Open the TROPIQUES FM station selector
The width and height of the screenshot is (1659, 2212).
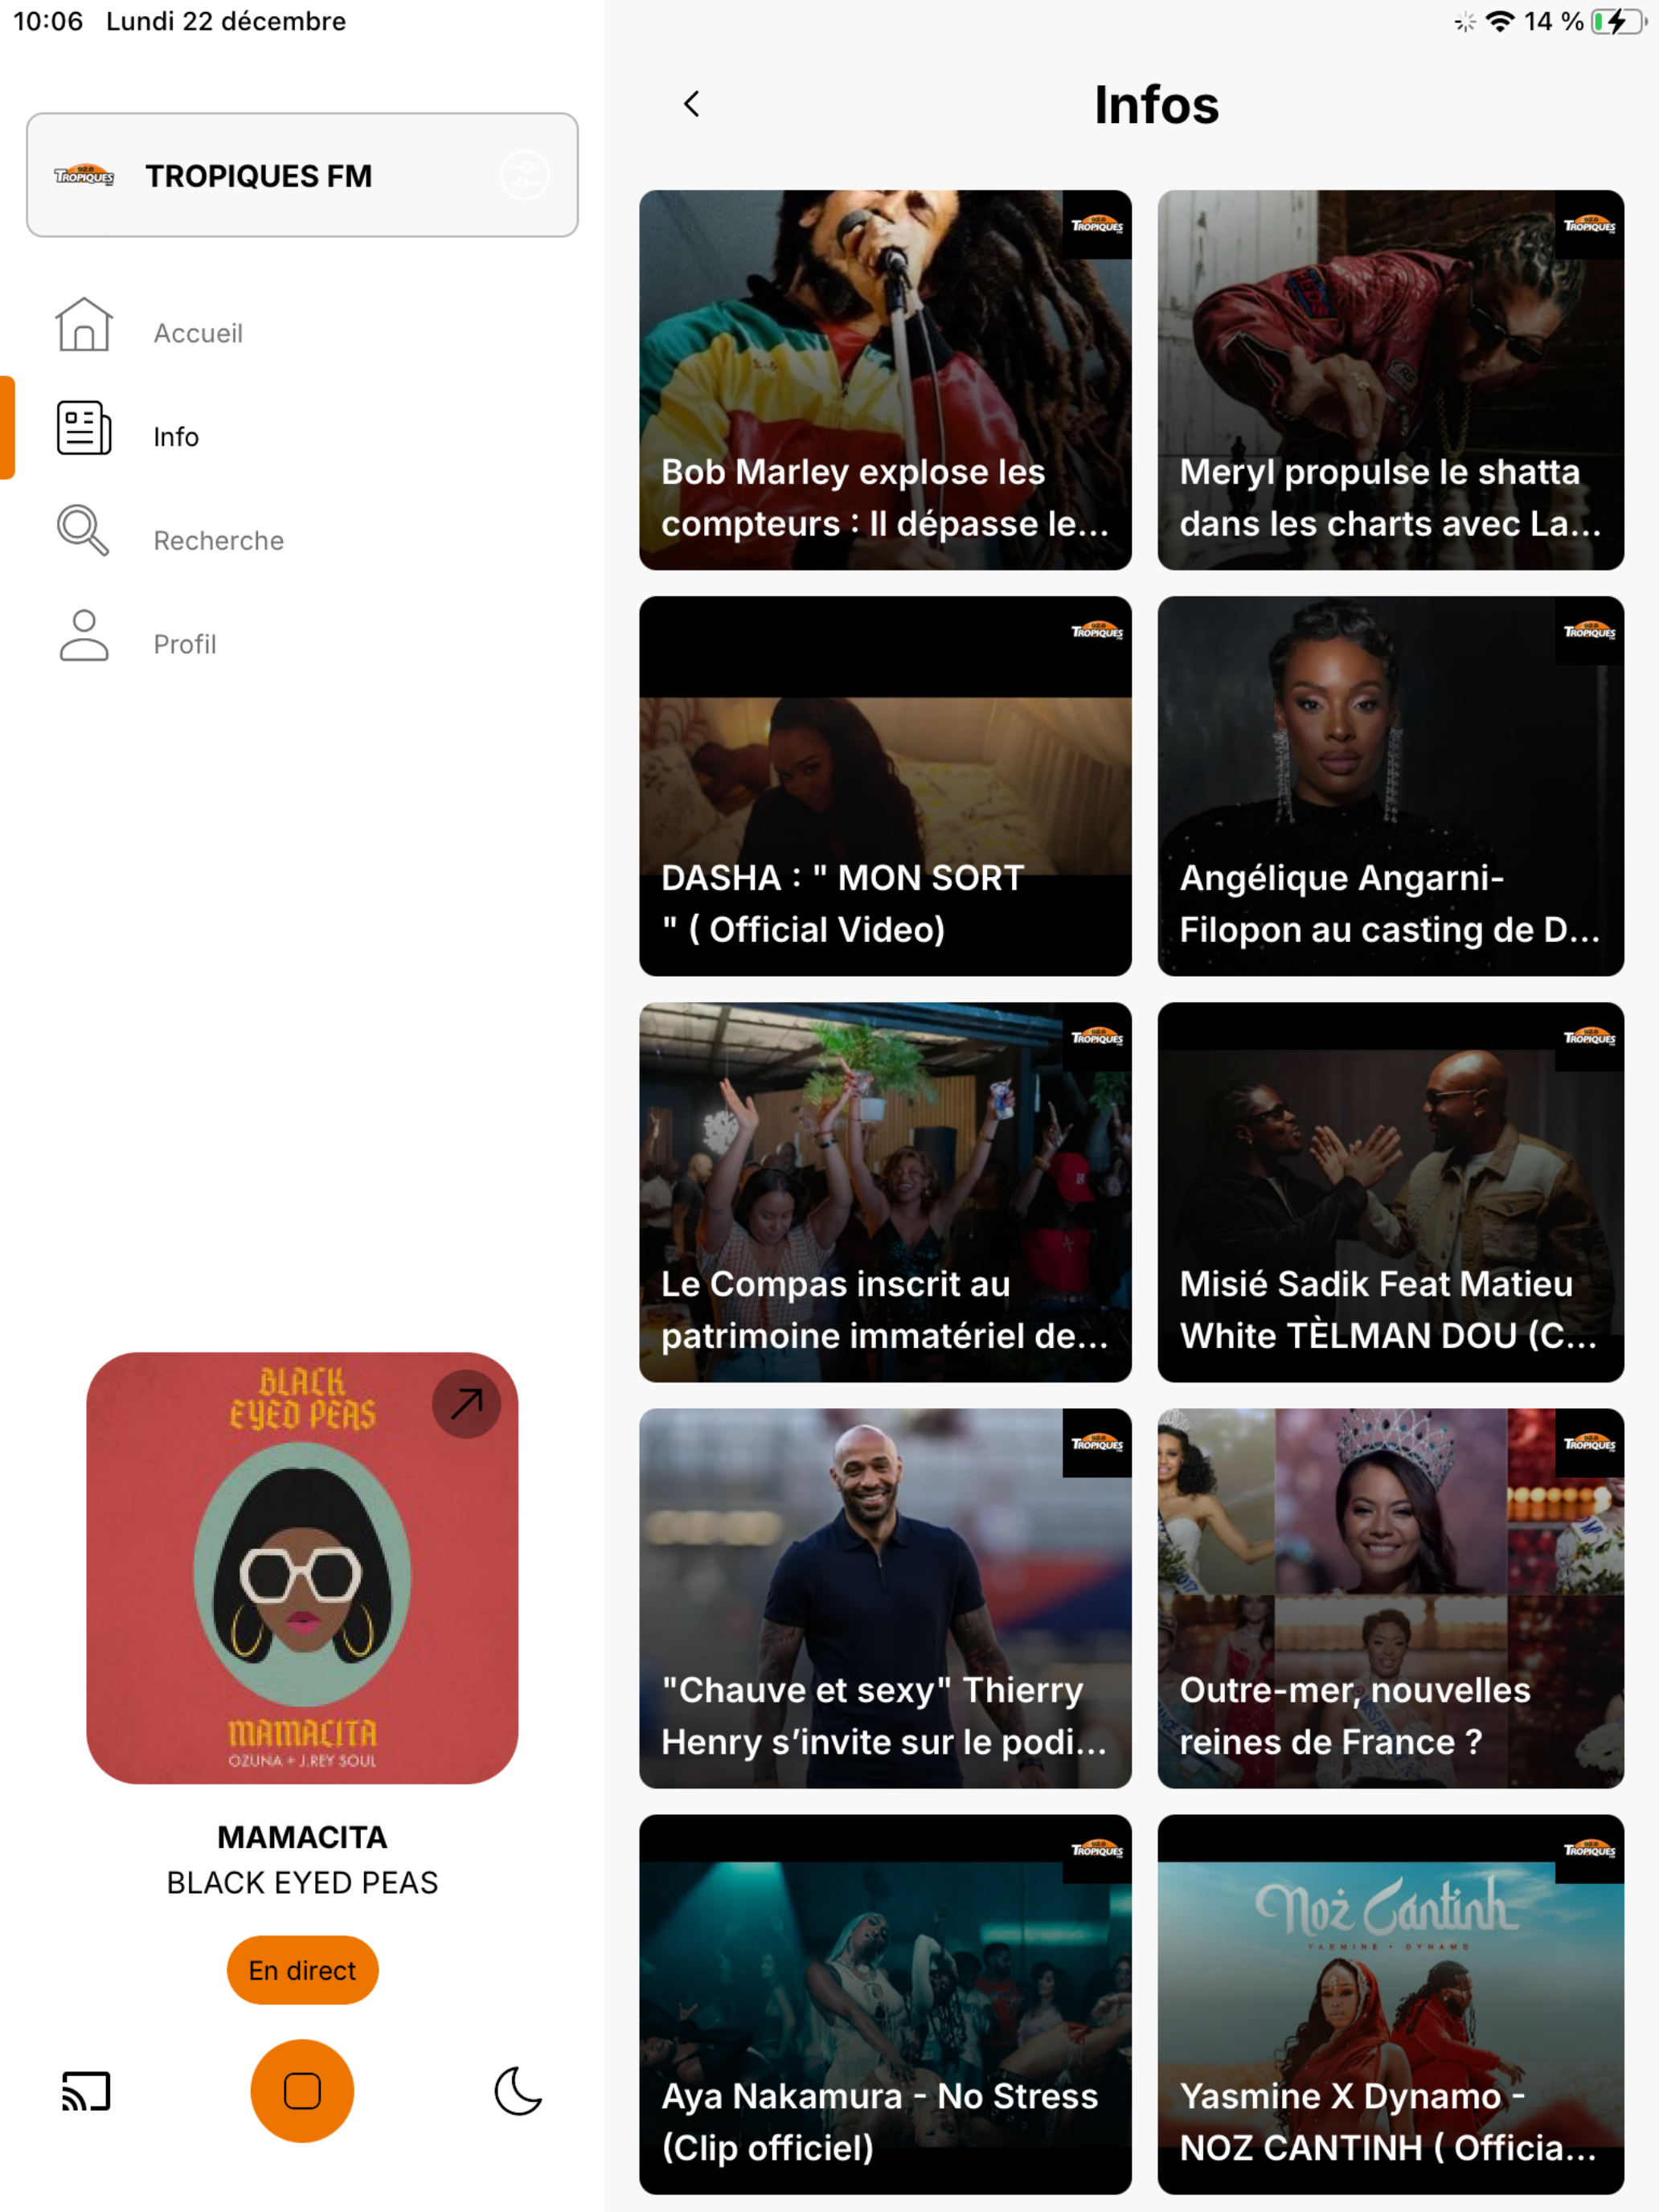click(302, 175)
